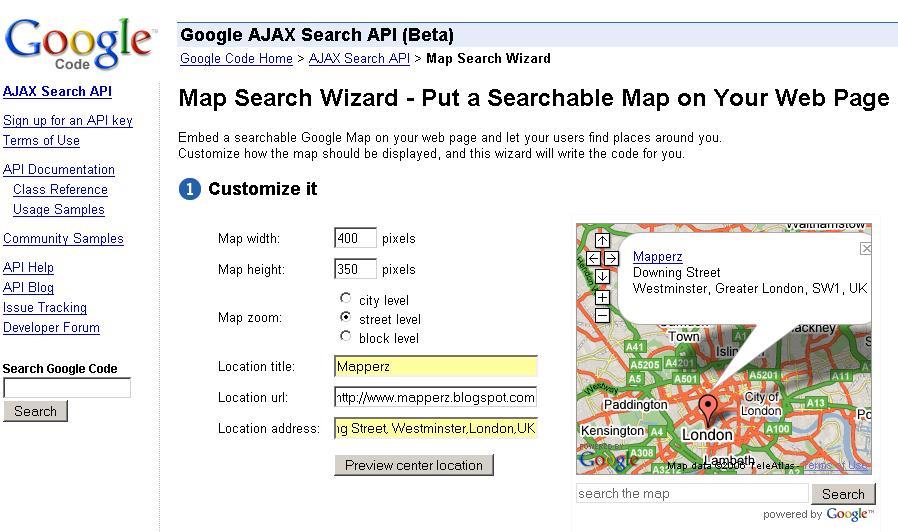
Task: Open Sign up for an API key
Action: point(68,120)
